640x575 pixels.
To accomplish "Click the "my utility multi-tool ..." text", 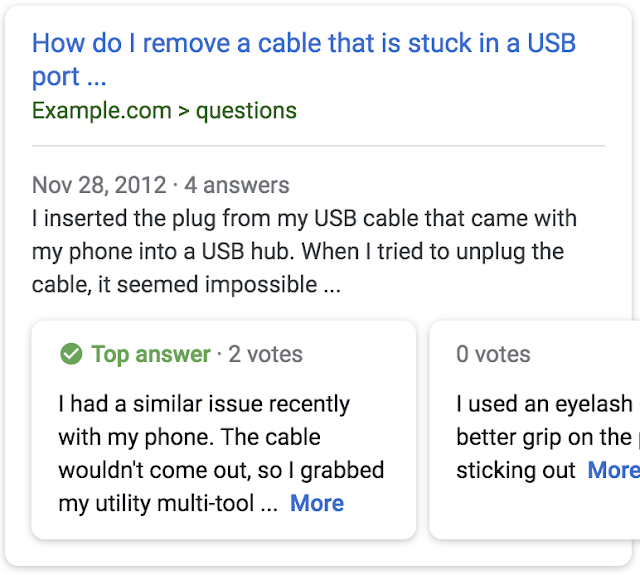I will point(168,503).
